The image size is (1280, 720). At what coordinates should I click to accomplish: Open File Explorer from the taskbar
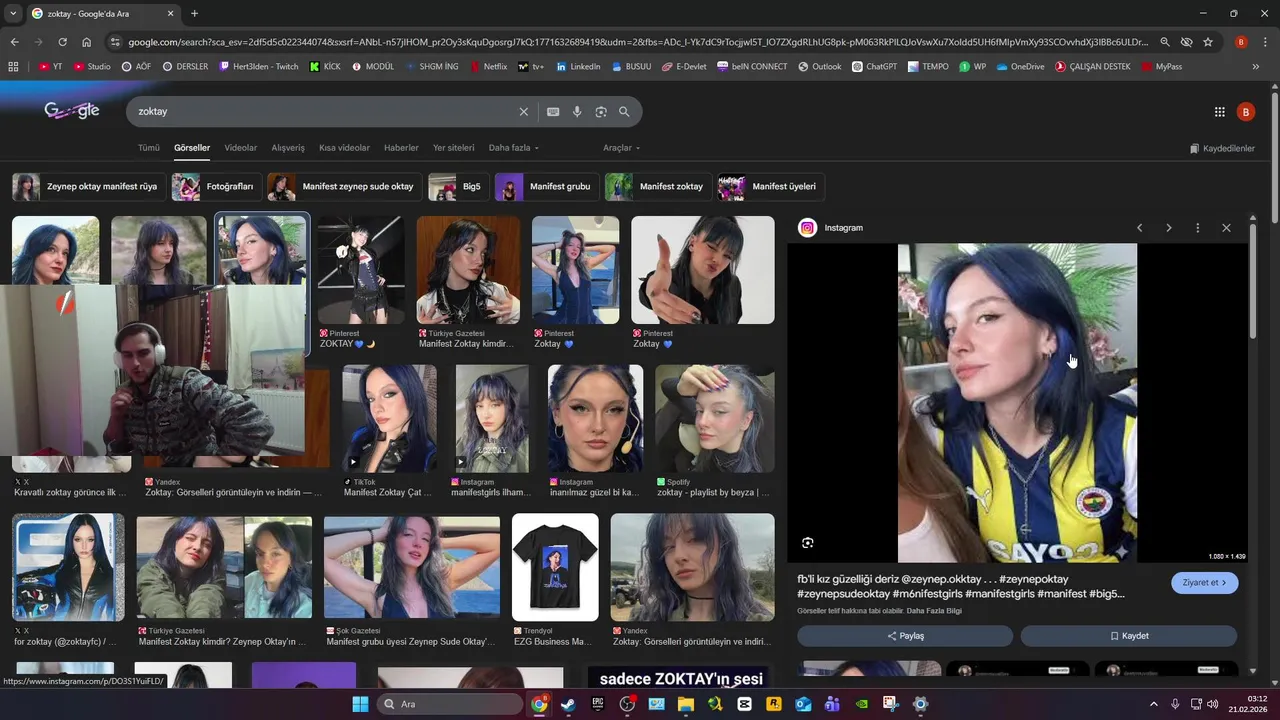686,704
